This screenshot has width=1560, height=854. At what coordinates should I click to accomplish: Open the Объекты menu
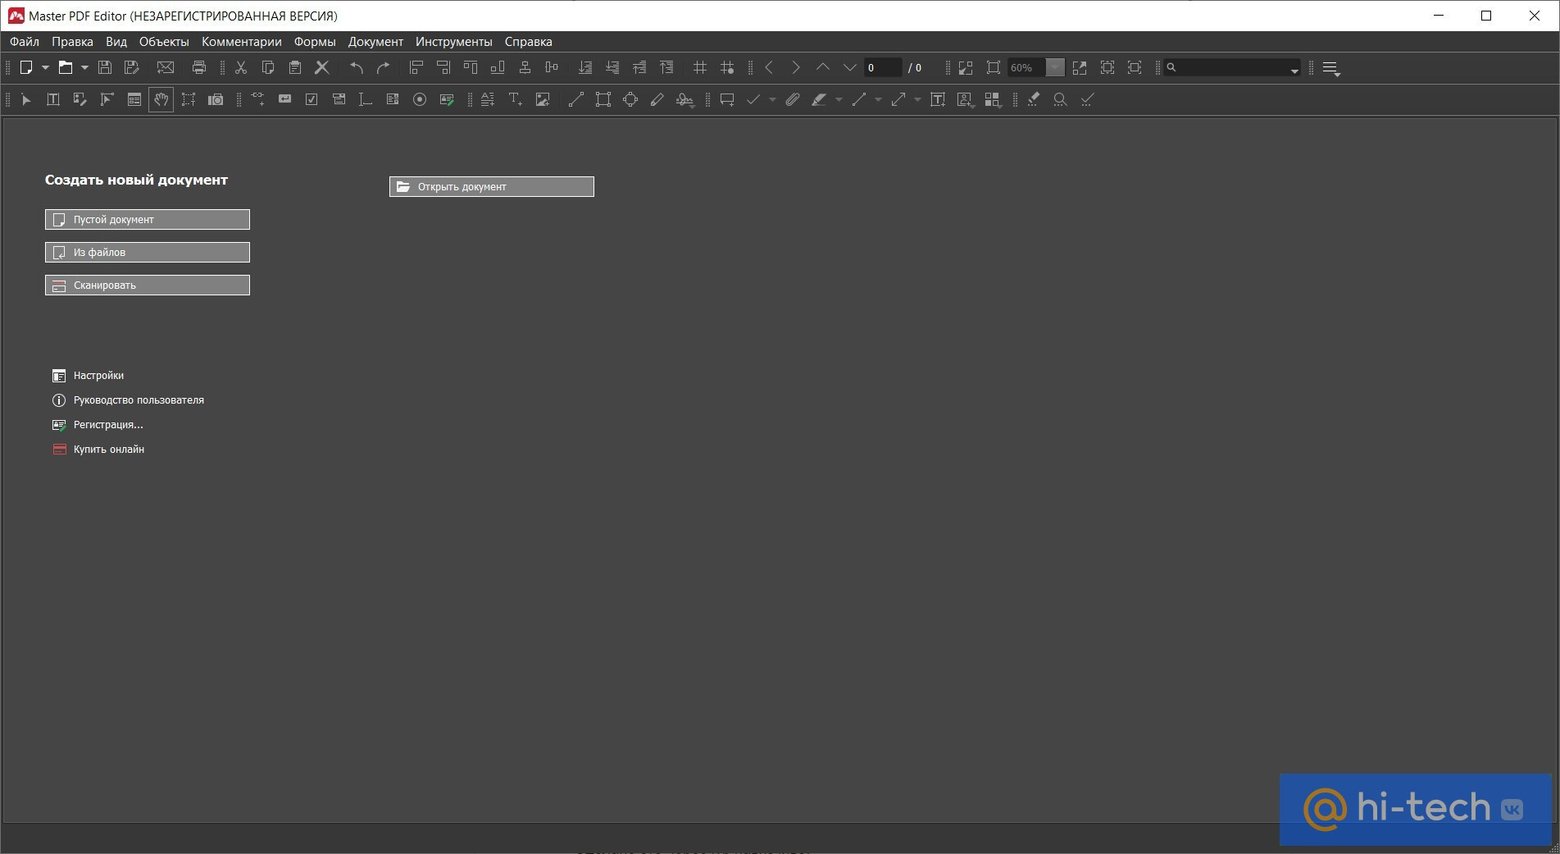(x=164, y=42)
